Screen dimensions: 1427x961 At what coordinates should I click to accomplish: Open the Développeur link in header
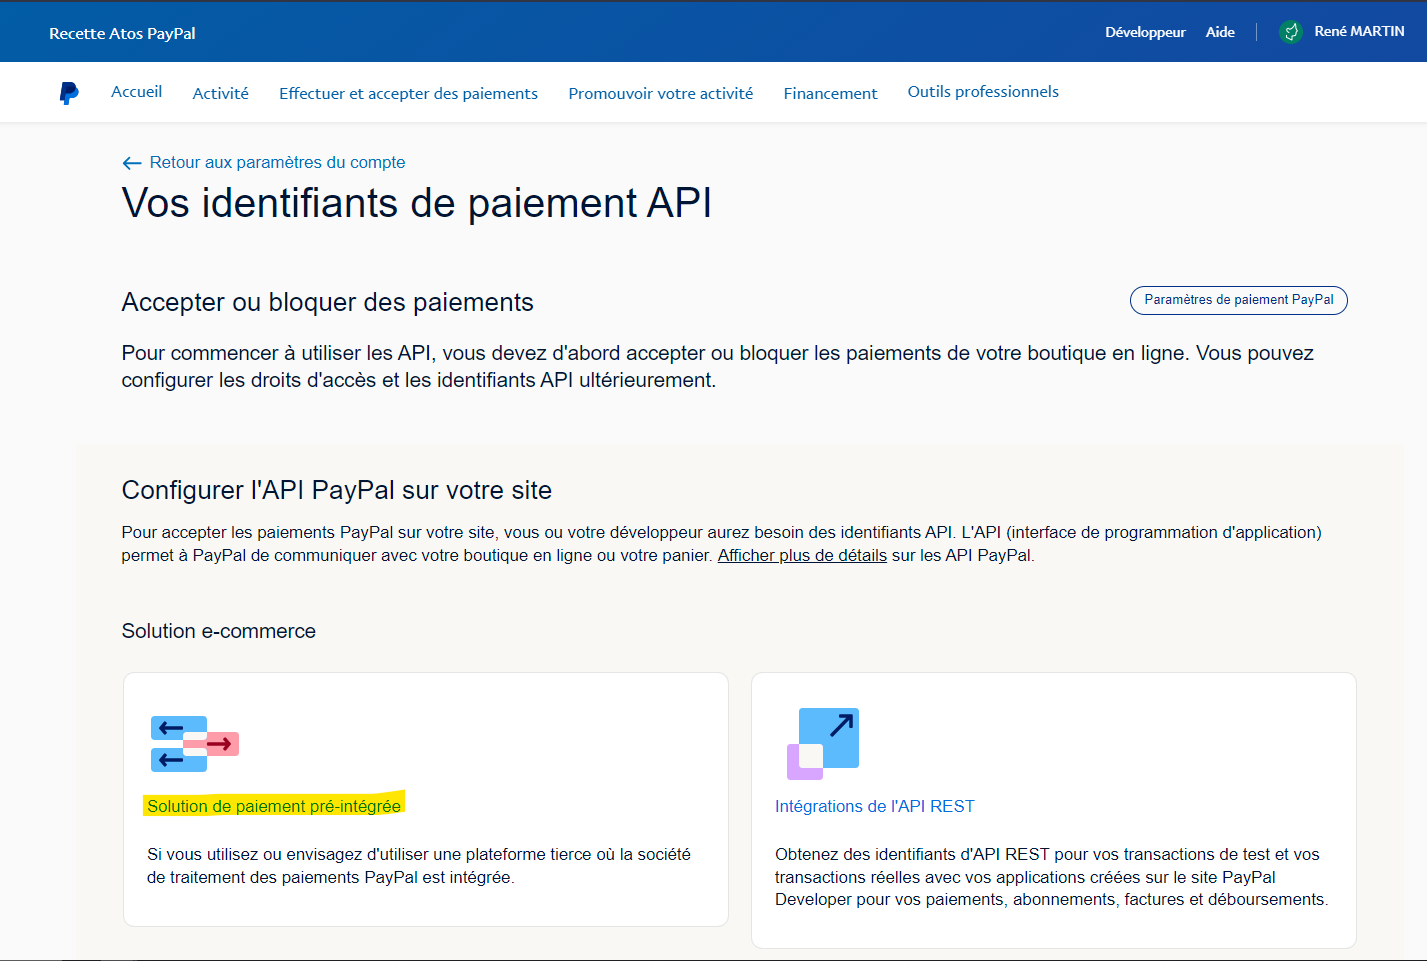coord(1145,32)
